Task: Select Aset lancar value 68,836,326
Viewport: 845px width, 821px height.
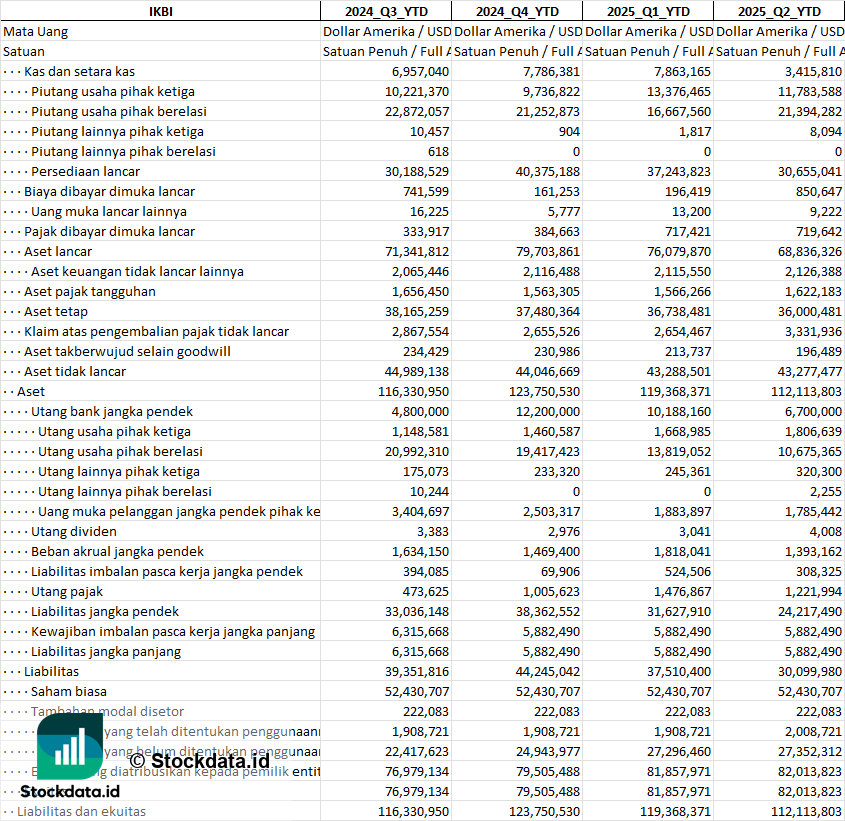Action: coord(809,251)
